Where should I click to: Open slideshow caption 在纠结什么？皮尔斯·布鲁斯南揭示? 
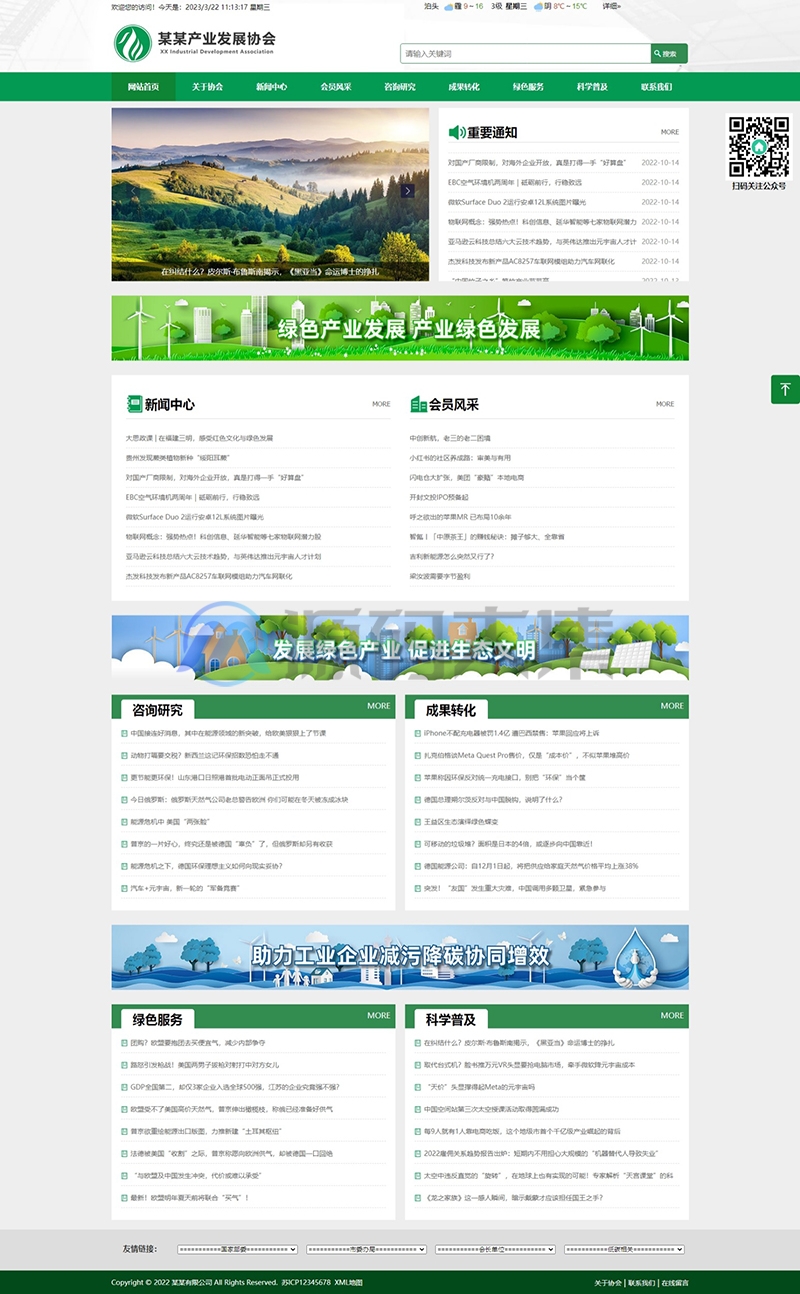(x=270, y=271)
